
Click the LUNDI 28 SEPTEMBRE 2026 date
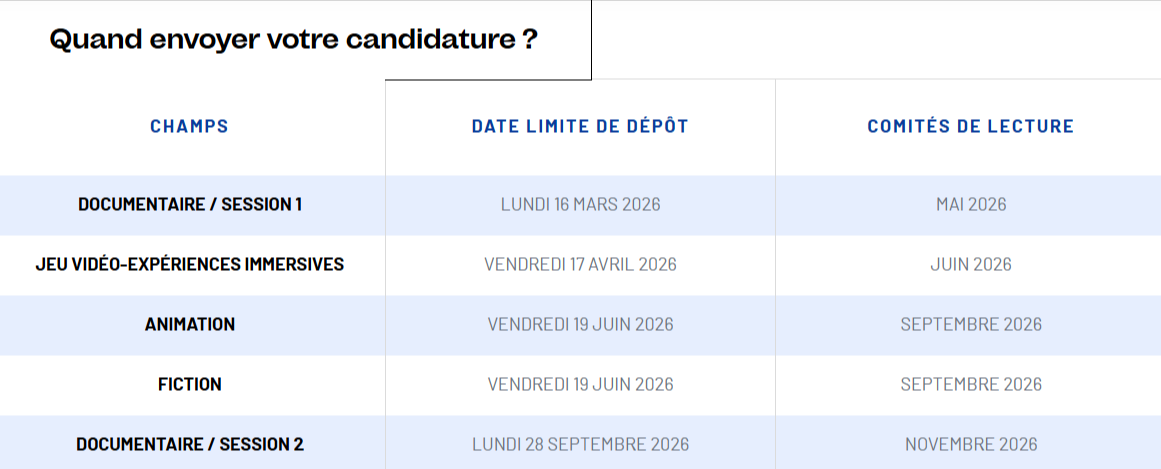click(580, 444)
